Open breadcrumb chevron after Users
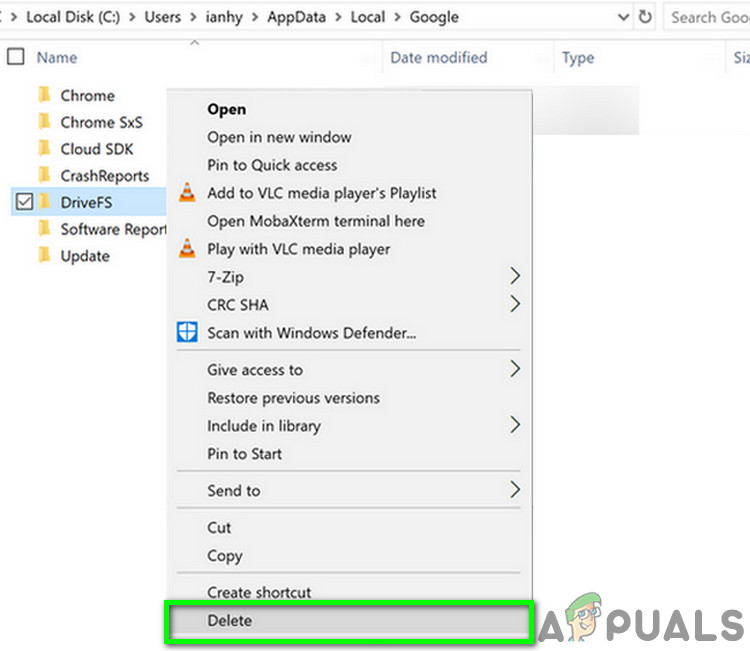Screen dimensions: 750x651 (193, 17)
